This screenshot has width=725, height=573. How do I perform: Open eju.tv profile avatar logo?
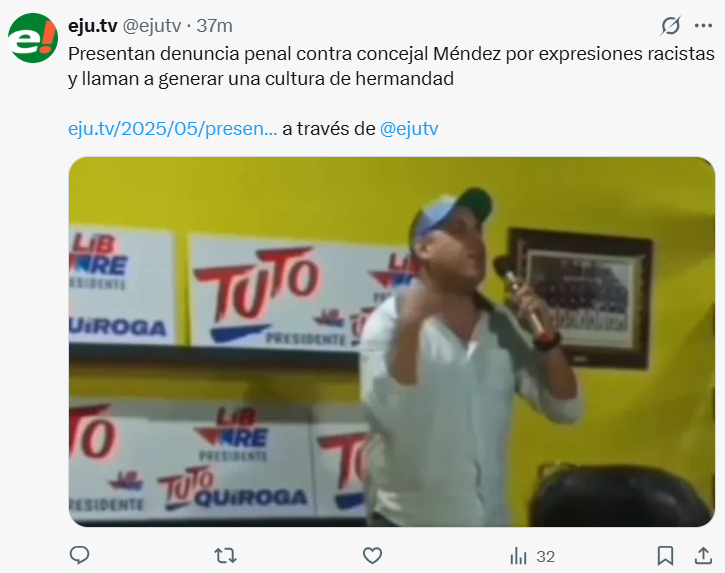(x=33, y=38)
